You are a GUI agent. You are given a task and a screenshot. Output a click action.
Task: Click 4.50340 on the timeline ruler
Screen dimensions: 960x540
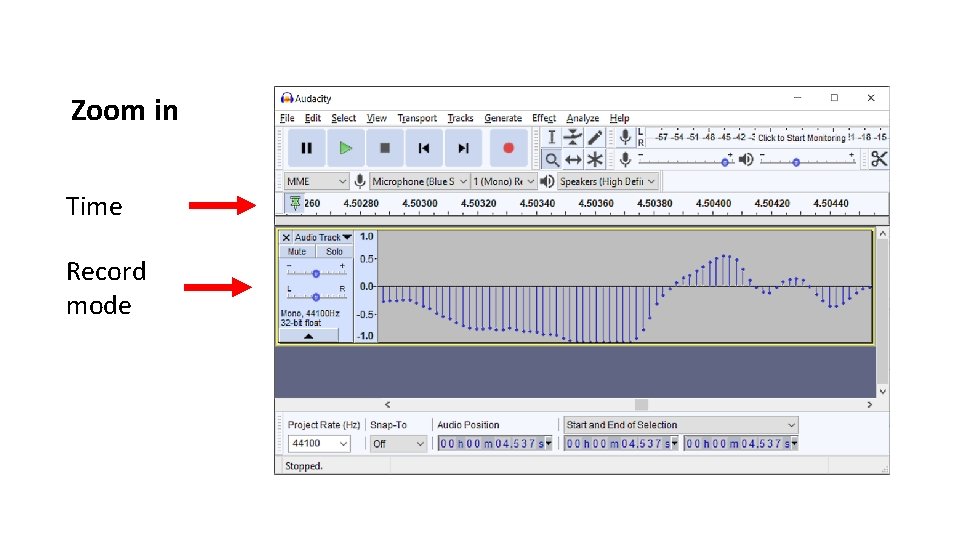[537, 203]
